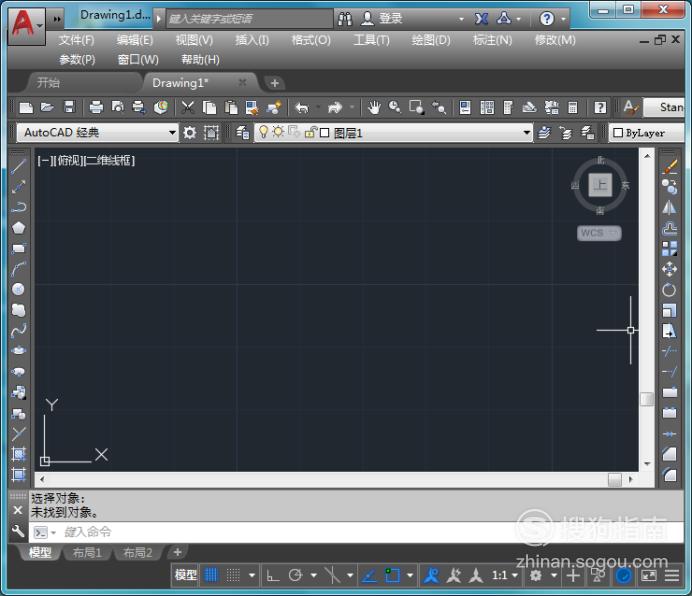Toggle 2D object snap in status bar

tap(392, 575)
